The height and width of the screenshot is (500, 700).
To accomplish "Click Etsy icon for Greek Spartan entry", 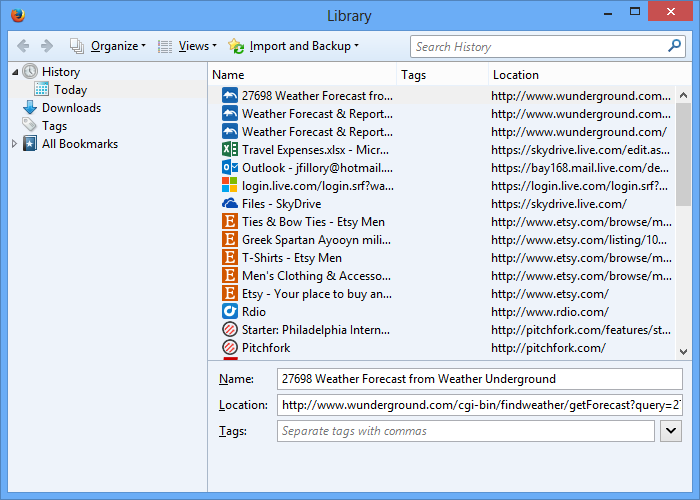I will 229,239.
